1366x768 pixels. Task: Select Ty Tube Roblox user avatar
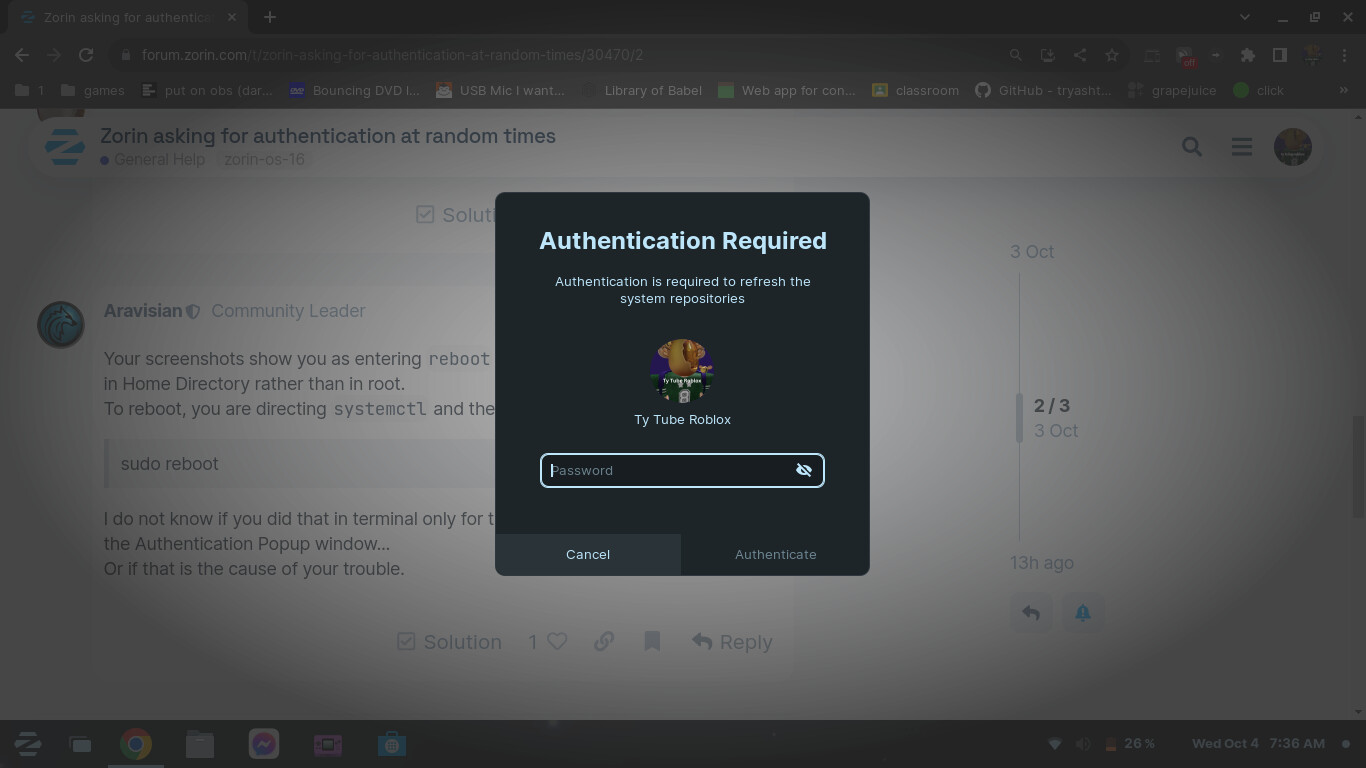point(682,371)
